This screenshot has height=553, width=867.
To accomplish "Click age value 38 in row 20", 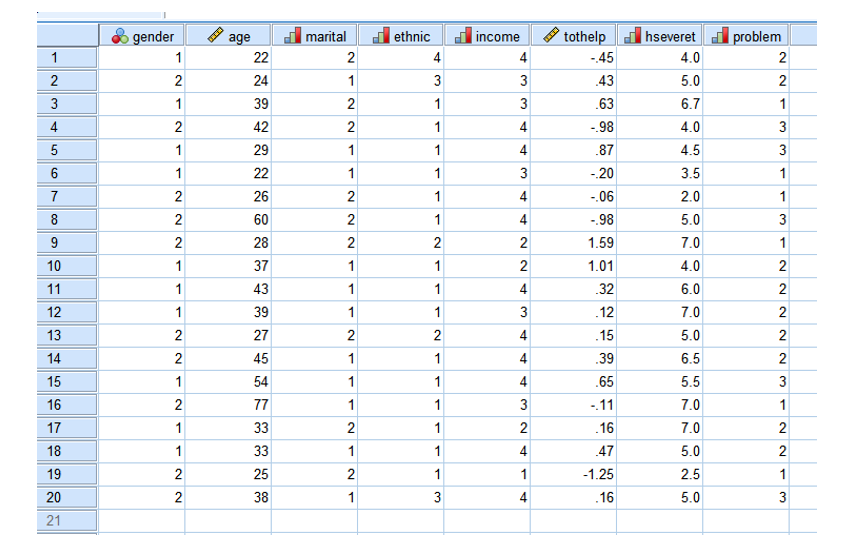I will click(x=261, y=498).
